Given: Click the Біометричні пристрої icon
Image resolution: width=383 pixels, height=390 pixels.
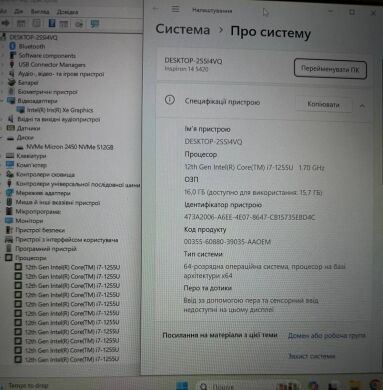Looking at the screenshot, I should coord(12,92).
